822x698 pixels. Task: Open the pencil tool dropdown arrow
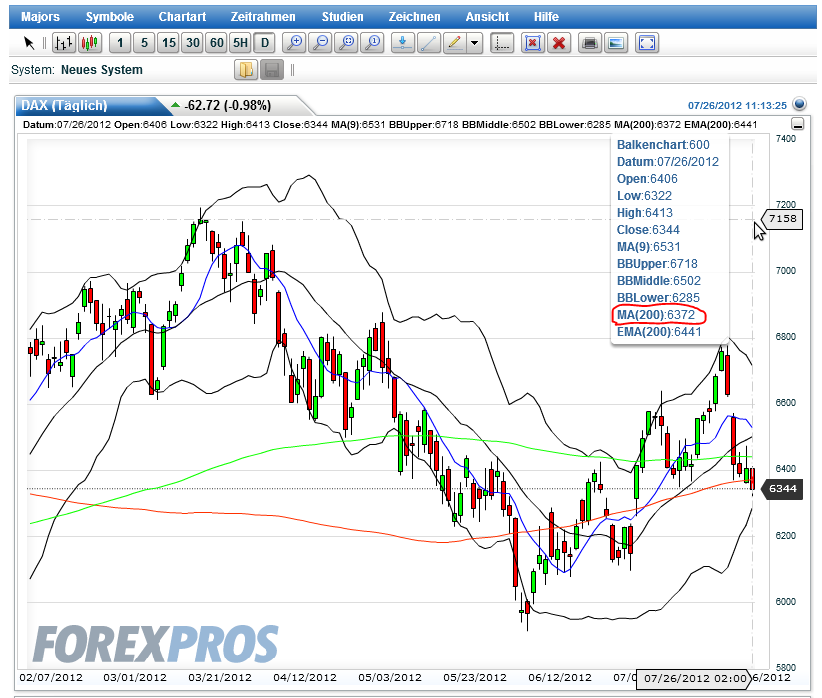point(476,43)
